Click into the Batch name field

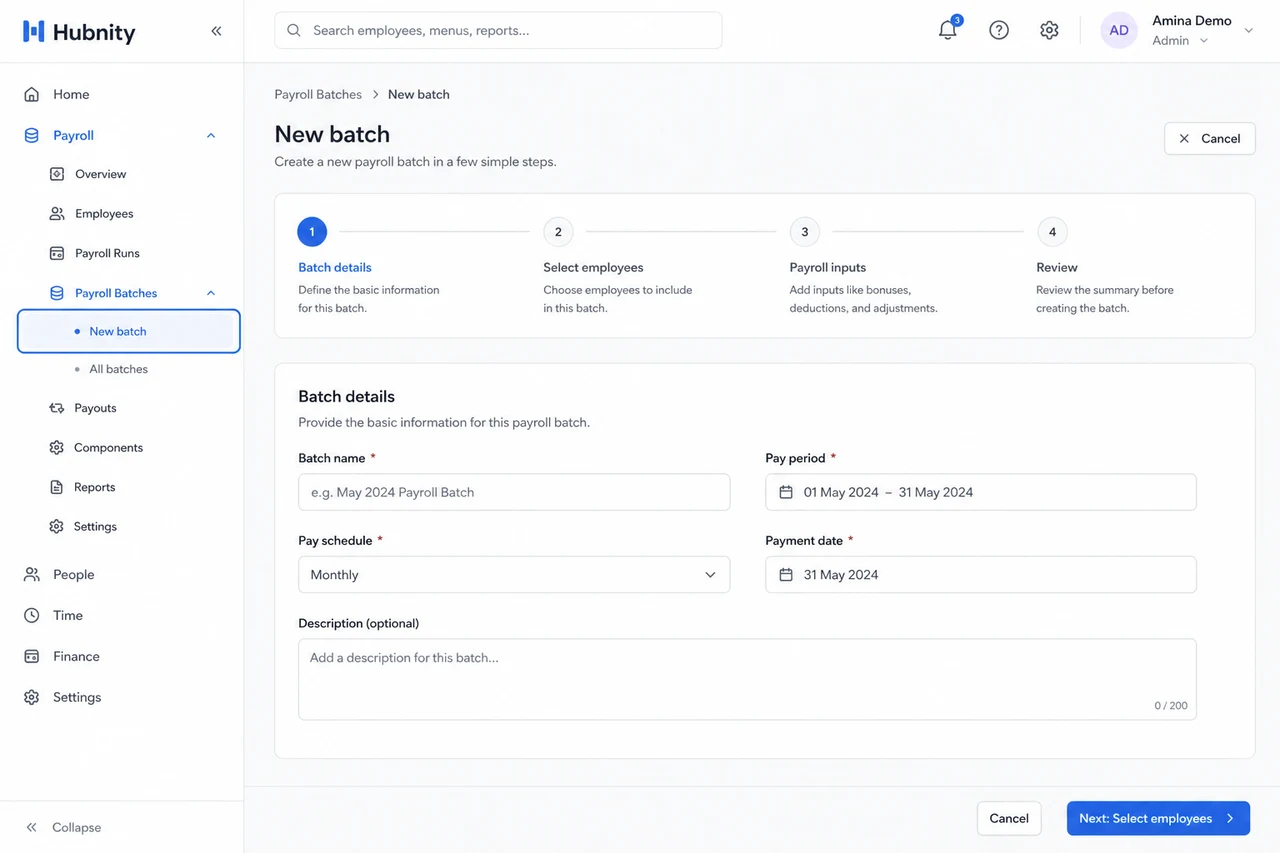[514, 492]
